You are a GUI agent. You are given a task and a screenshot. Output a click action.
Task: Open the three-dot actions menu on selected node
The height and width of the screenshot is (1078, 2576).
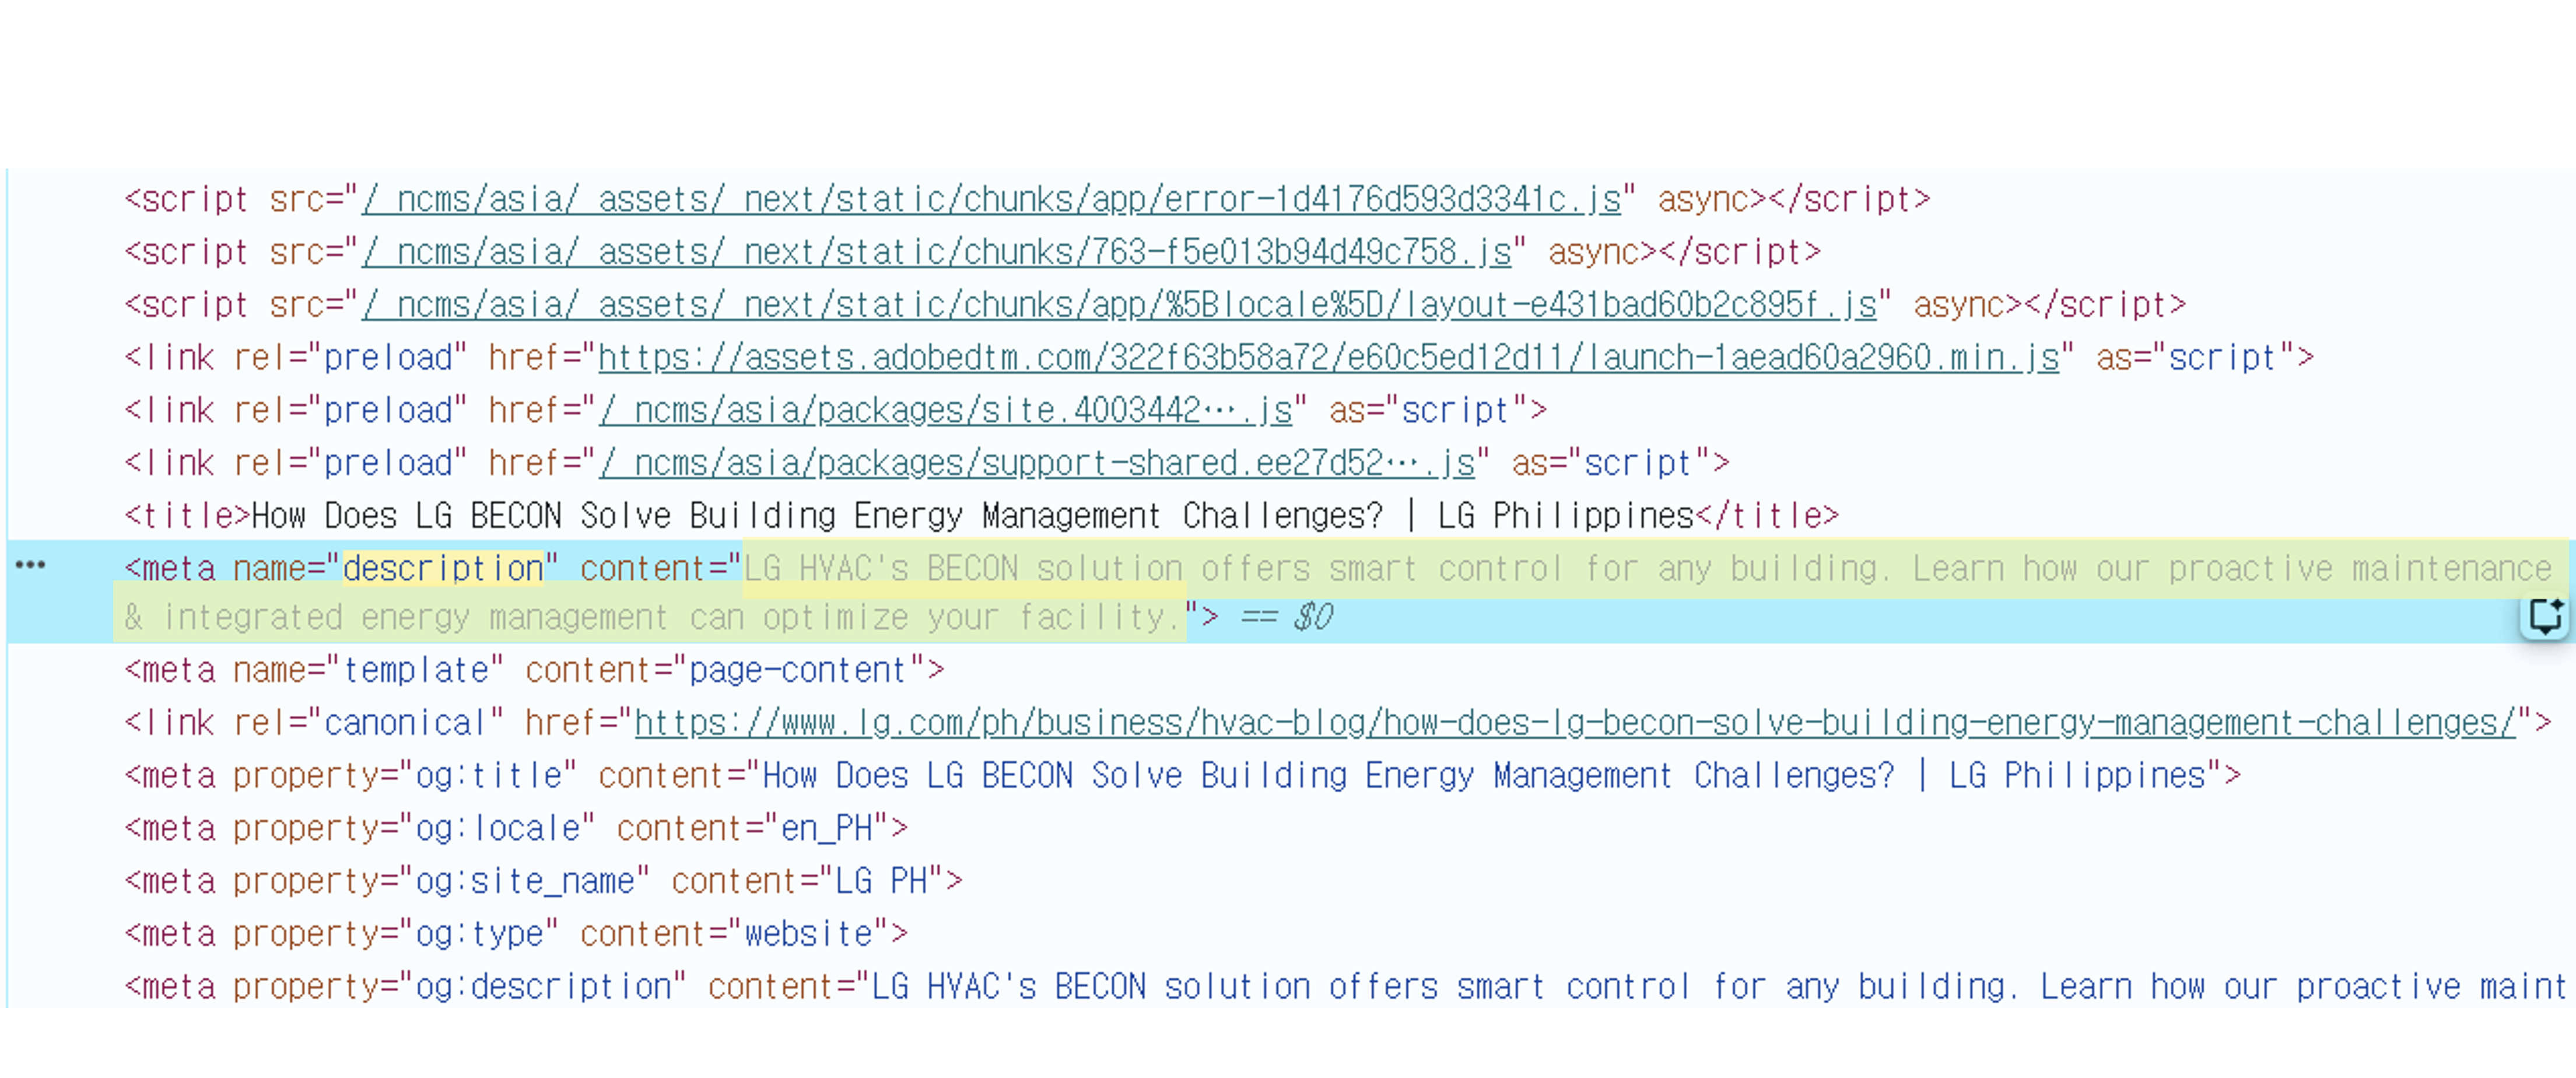[30, 566]
